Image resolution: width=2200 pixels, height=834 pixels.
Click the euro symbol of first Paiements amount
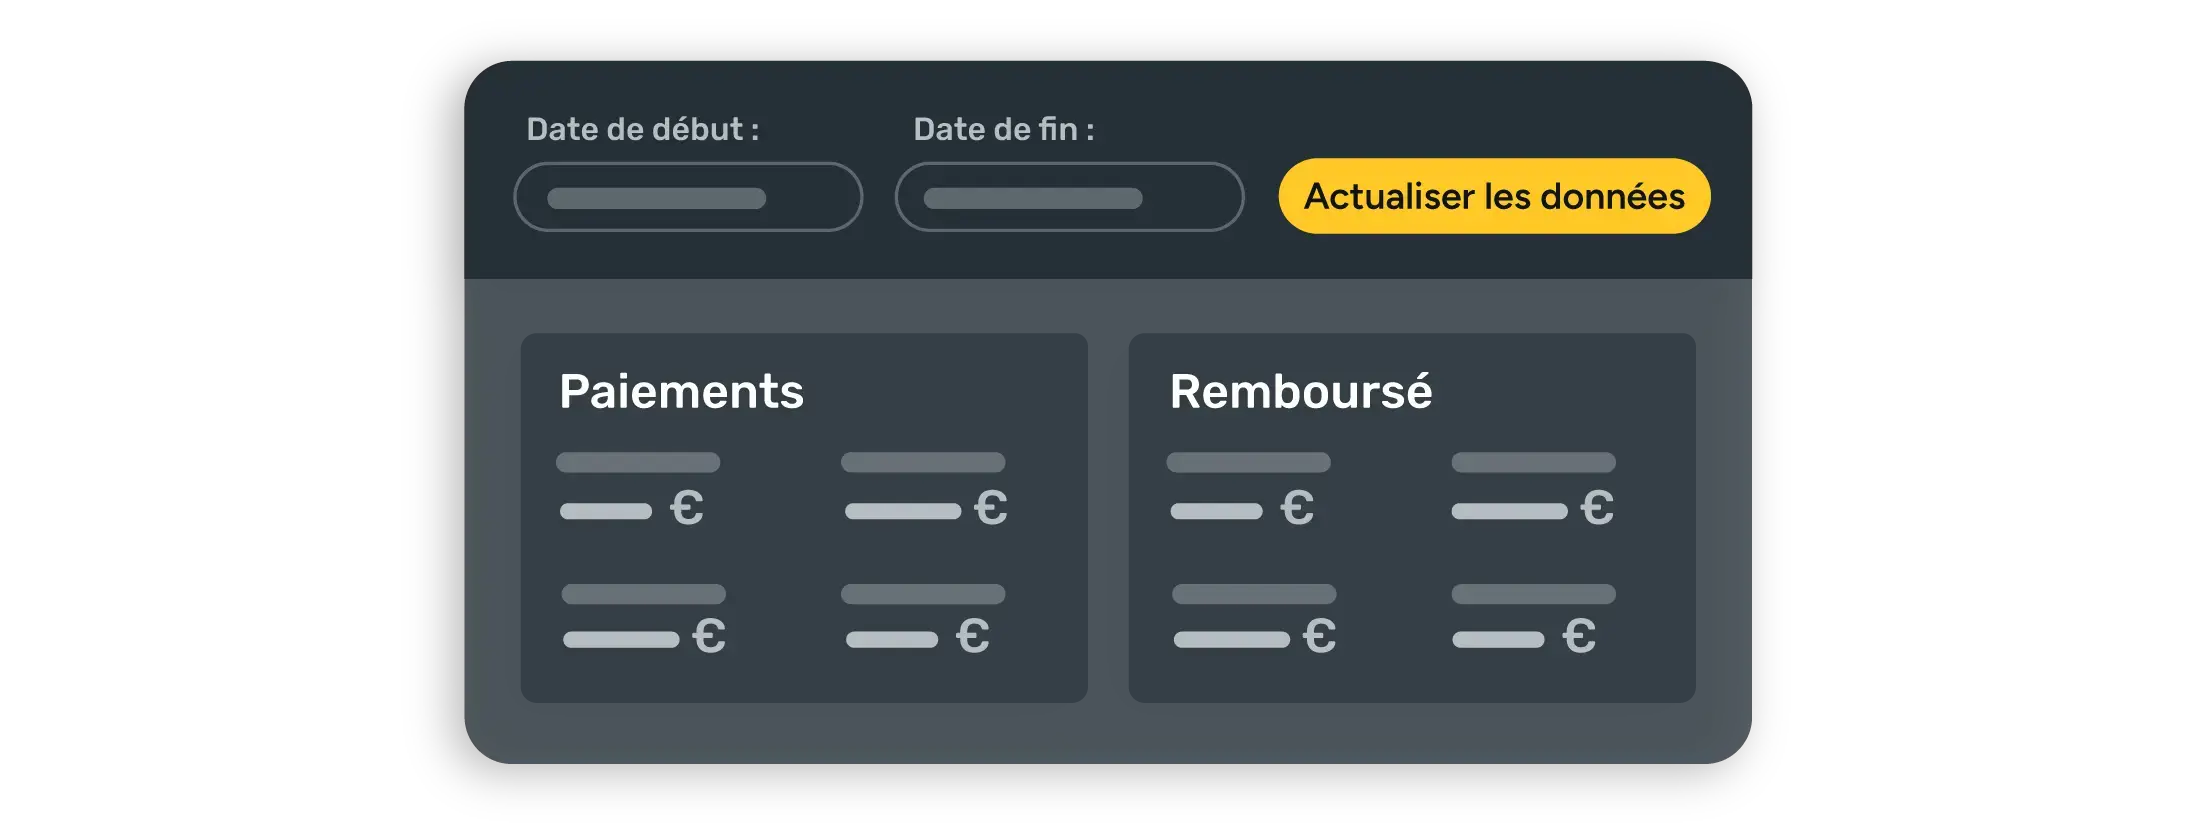click(x=687, y=508)
